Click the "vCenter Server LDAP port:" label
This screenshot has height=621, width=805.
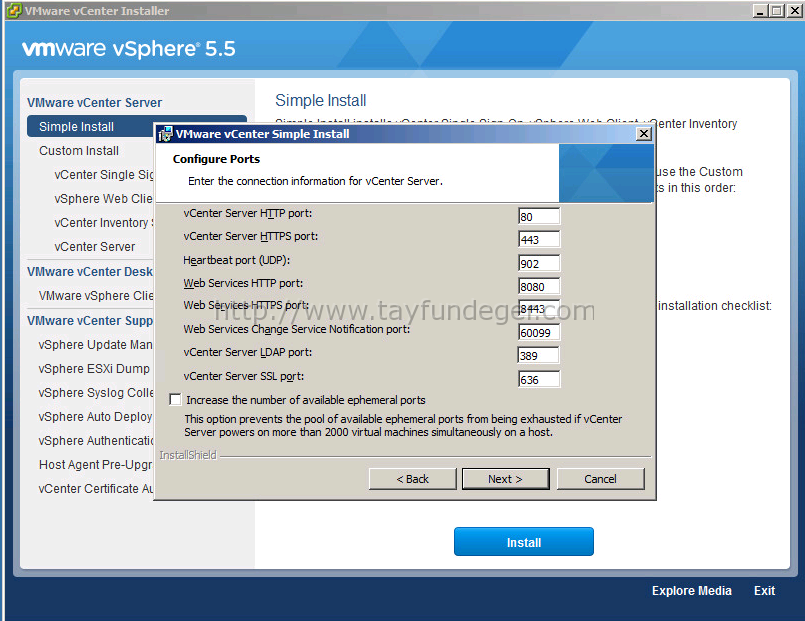tap(247, 352)
